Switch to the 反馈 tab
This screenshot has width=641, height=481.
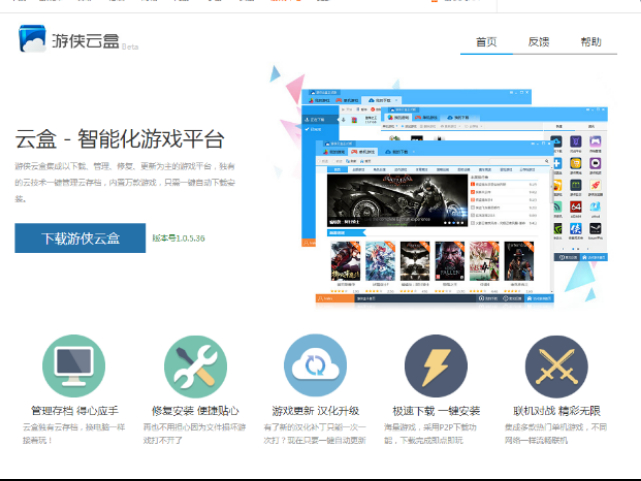(x=538, y=42)
